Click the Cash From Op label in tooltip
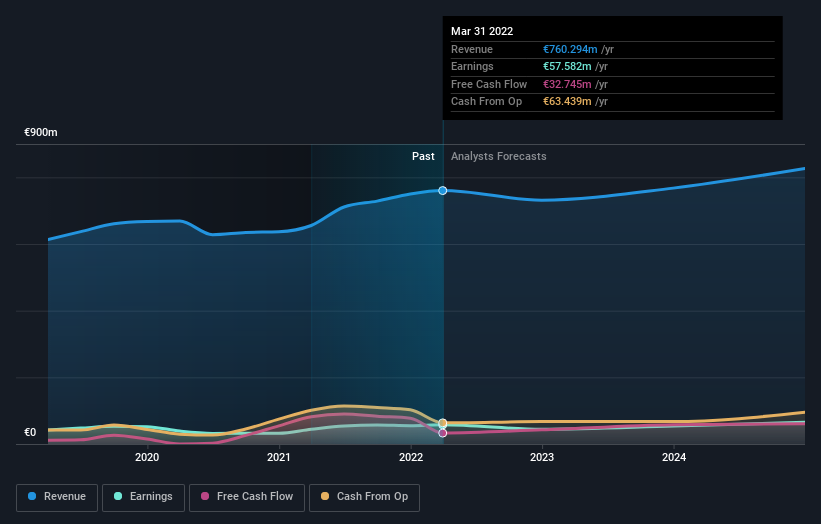The image size is (821, 524). click(486, 102)
